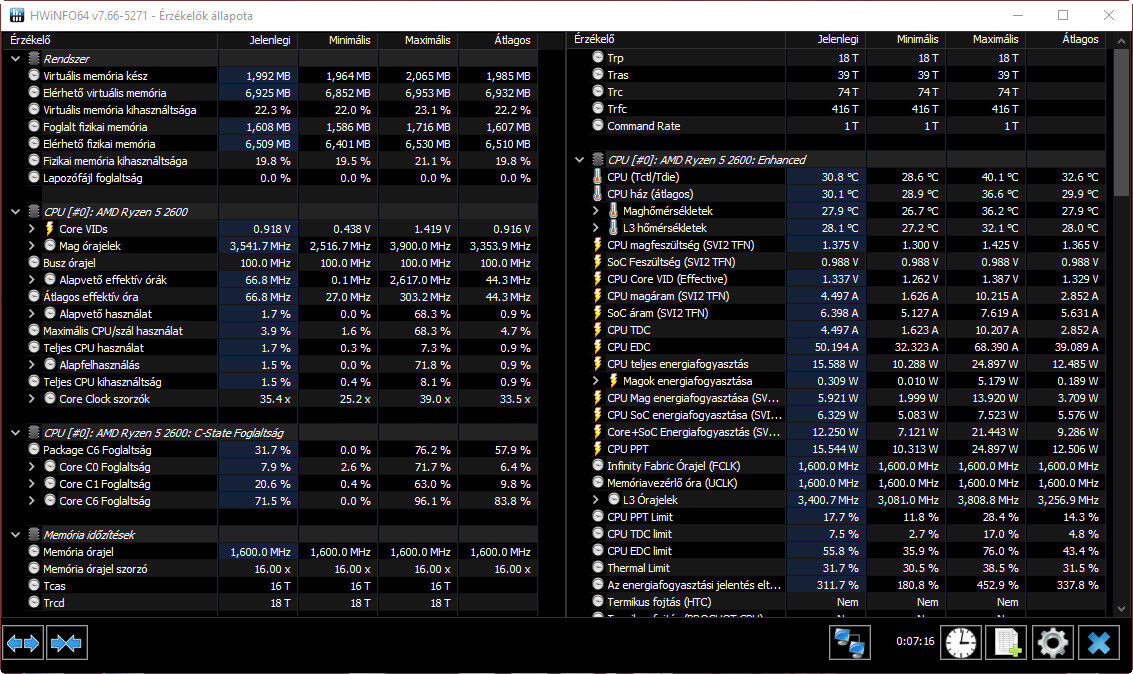Click the circle icon beside Memória órajel

pyautogui.click(x=34, y=551)
